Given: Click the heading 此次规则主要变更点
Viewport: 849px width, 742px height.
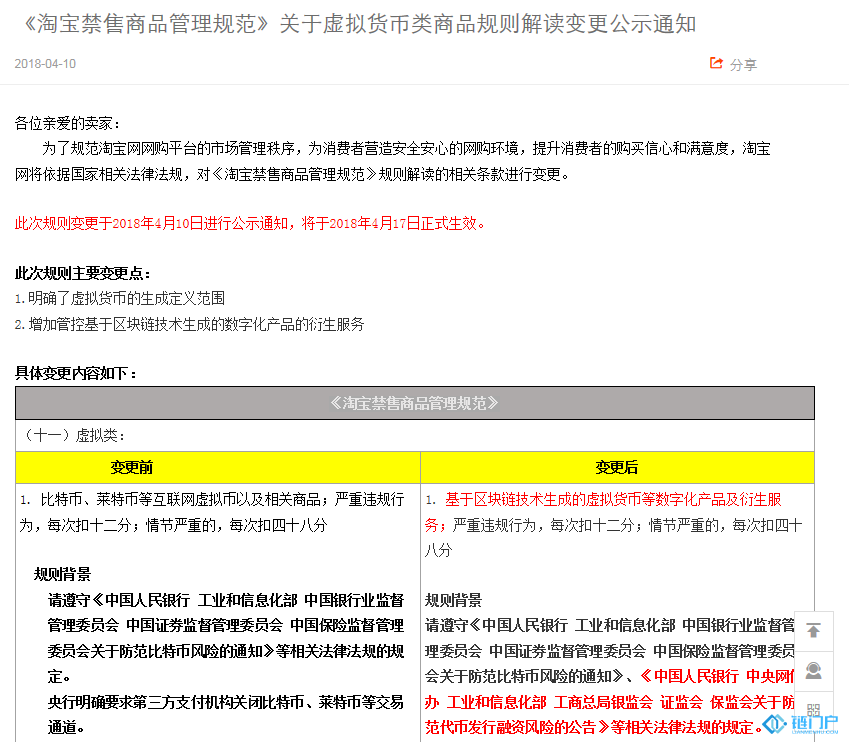Looking at the screenshot, I should point(82,273).
